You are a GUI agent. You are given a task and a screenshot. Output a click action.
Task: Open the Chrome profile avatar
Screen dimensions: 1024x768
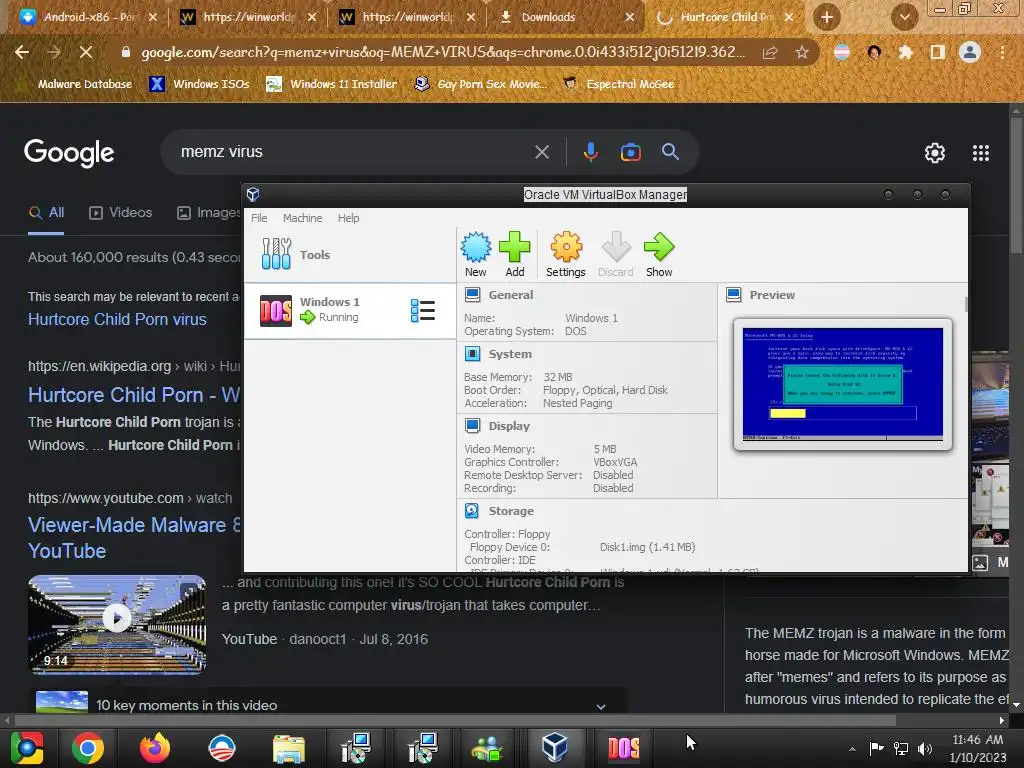(970, 52)
